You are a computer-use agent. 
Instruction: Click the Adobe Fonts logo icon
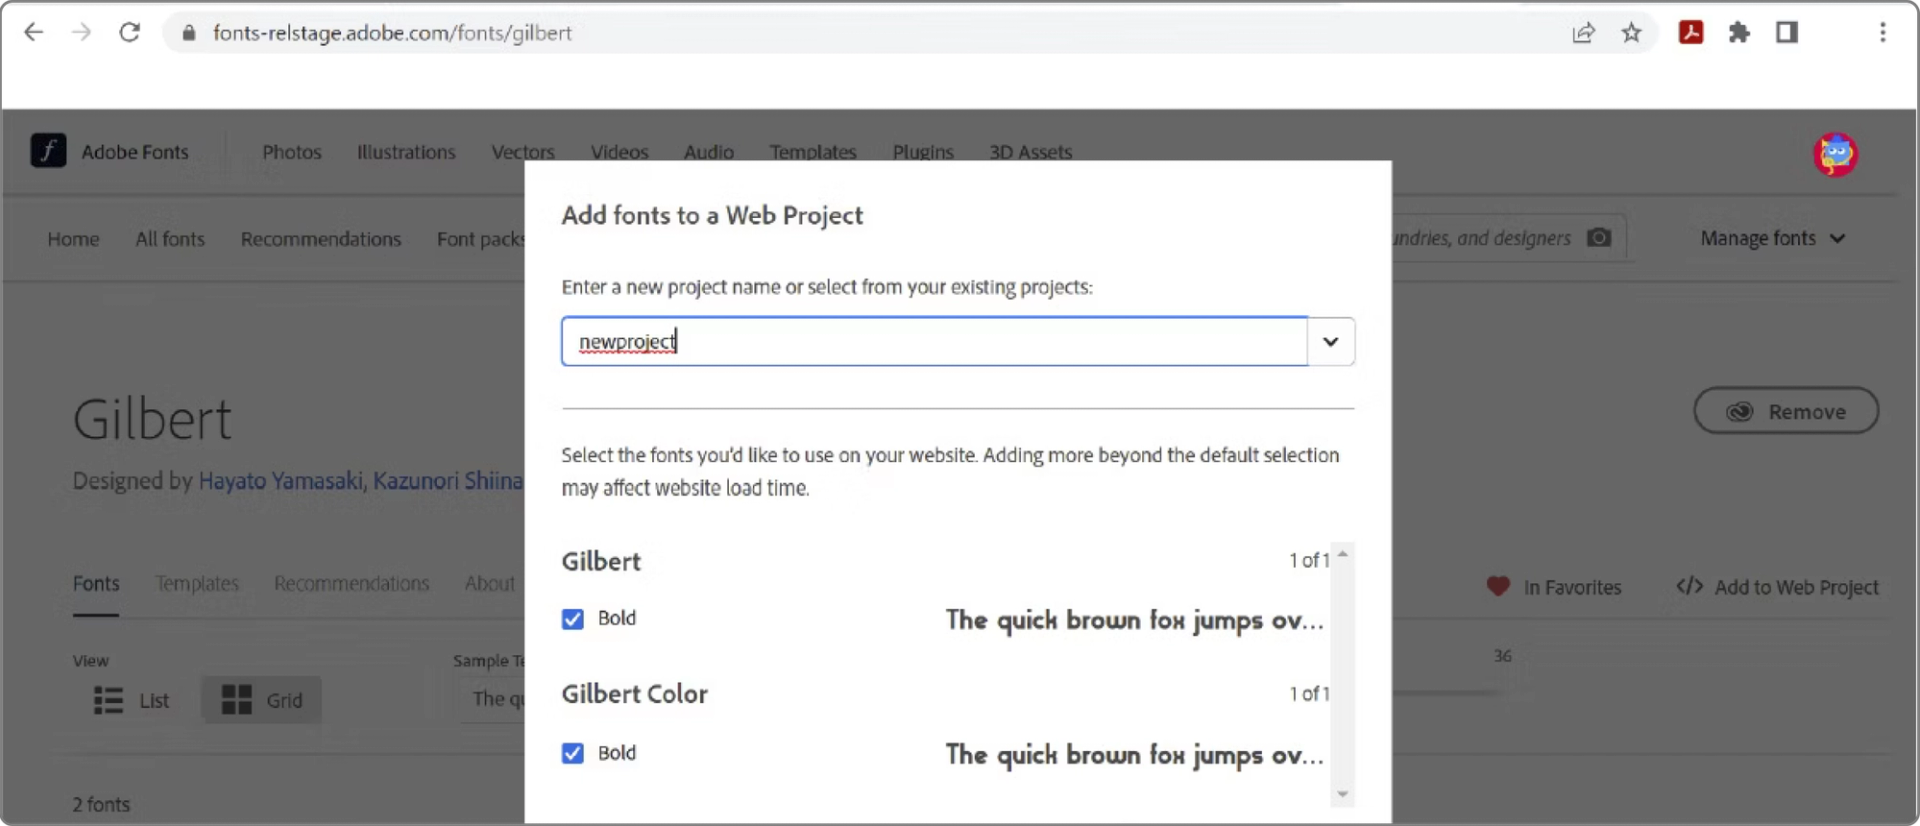pos(48,151)
